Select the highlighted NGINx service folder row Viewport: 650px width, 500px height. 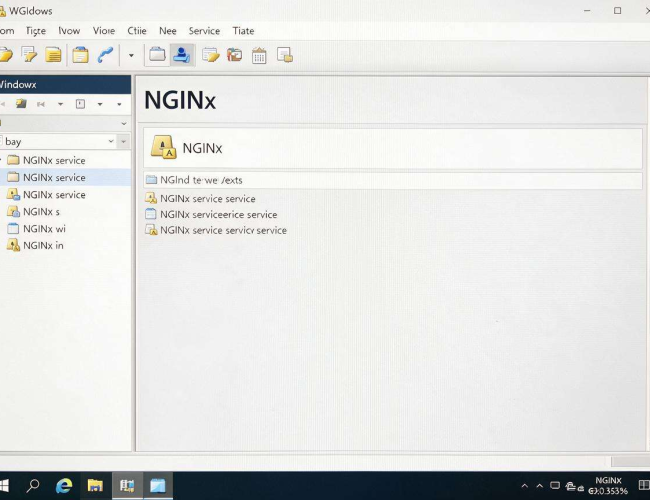pos(65,177)
